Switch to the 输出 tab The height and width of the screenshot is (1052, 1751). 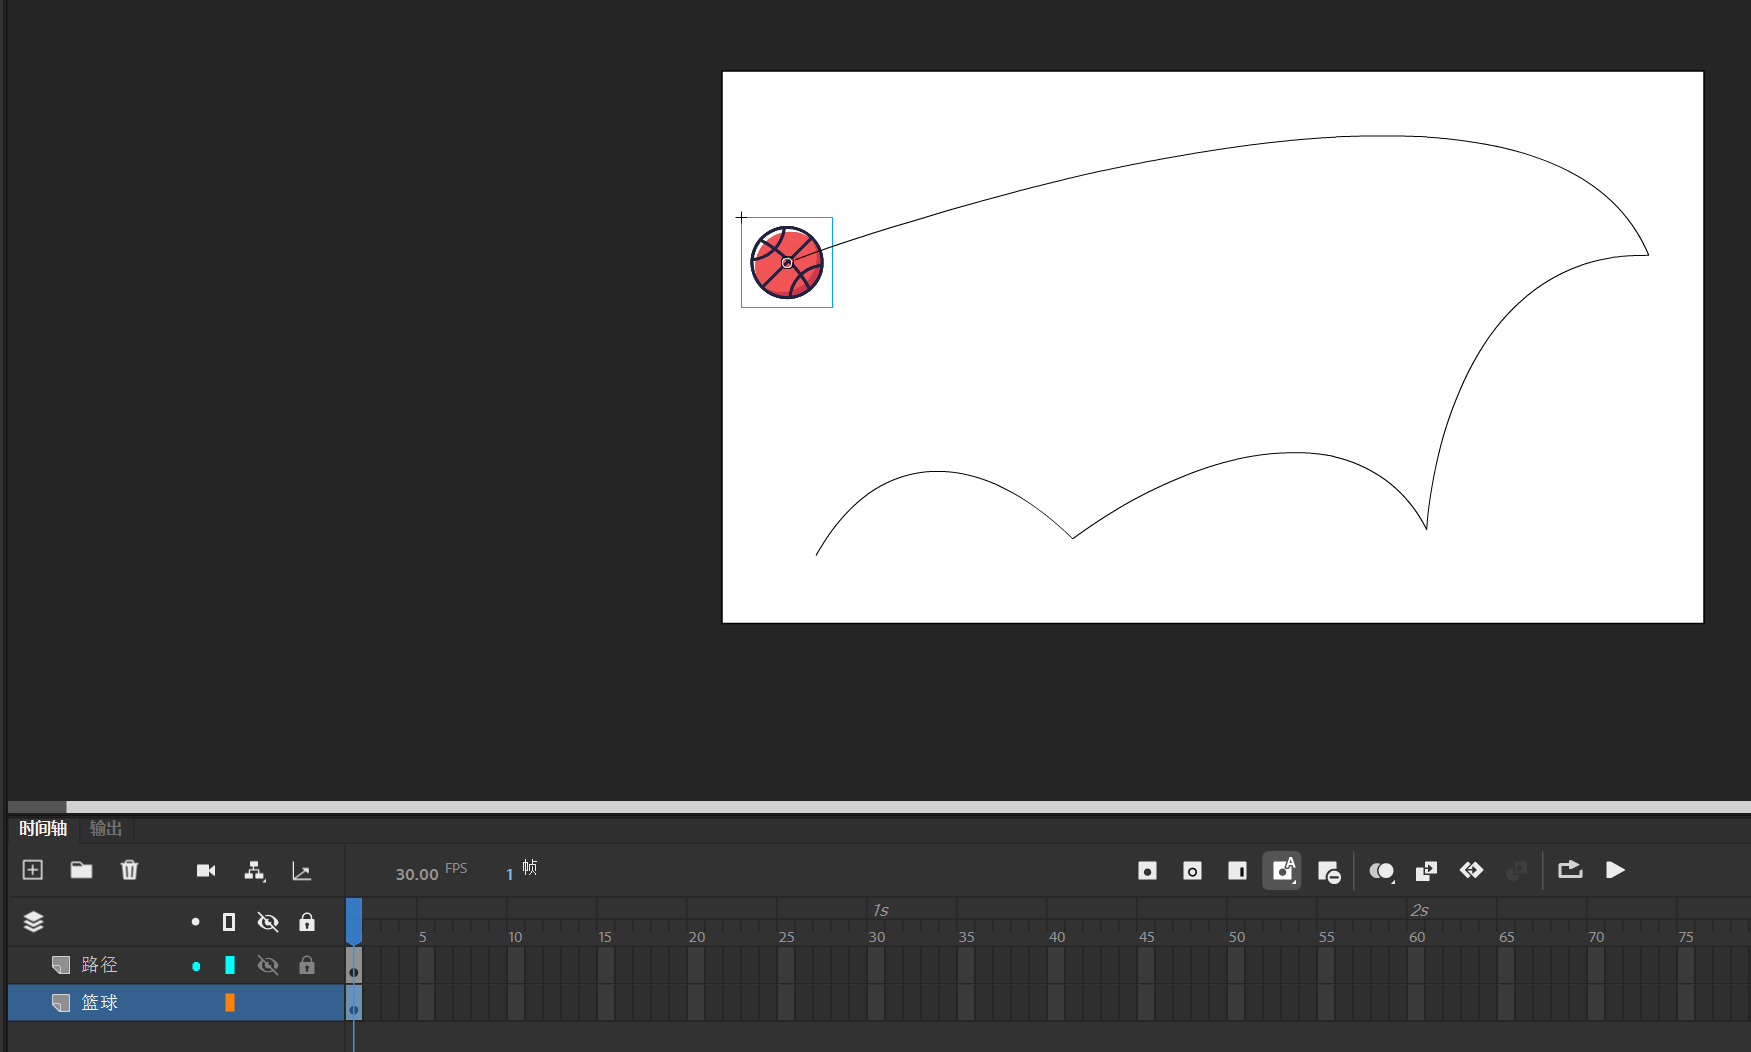[x=106, y=828]
